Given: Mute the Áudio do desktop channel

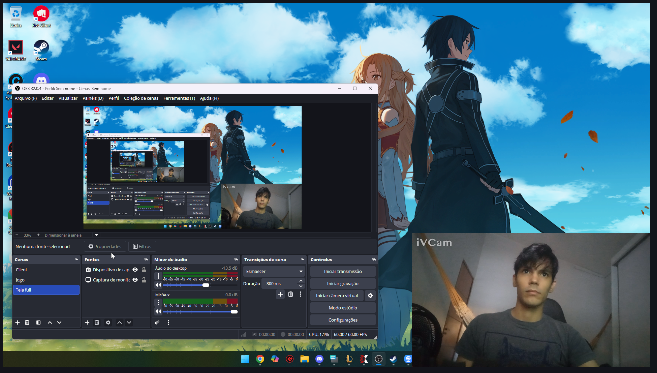Looking at the screenshot, I should click(158, 285).
